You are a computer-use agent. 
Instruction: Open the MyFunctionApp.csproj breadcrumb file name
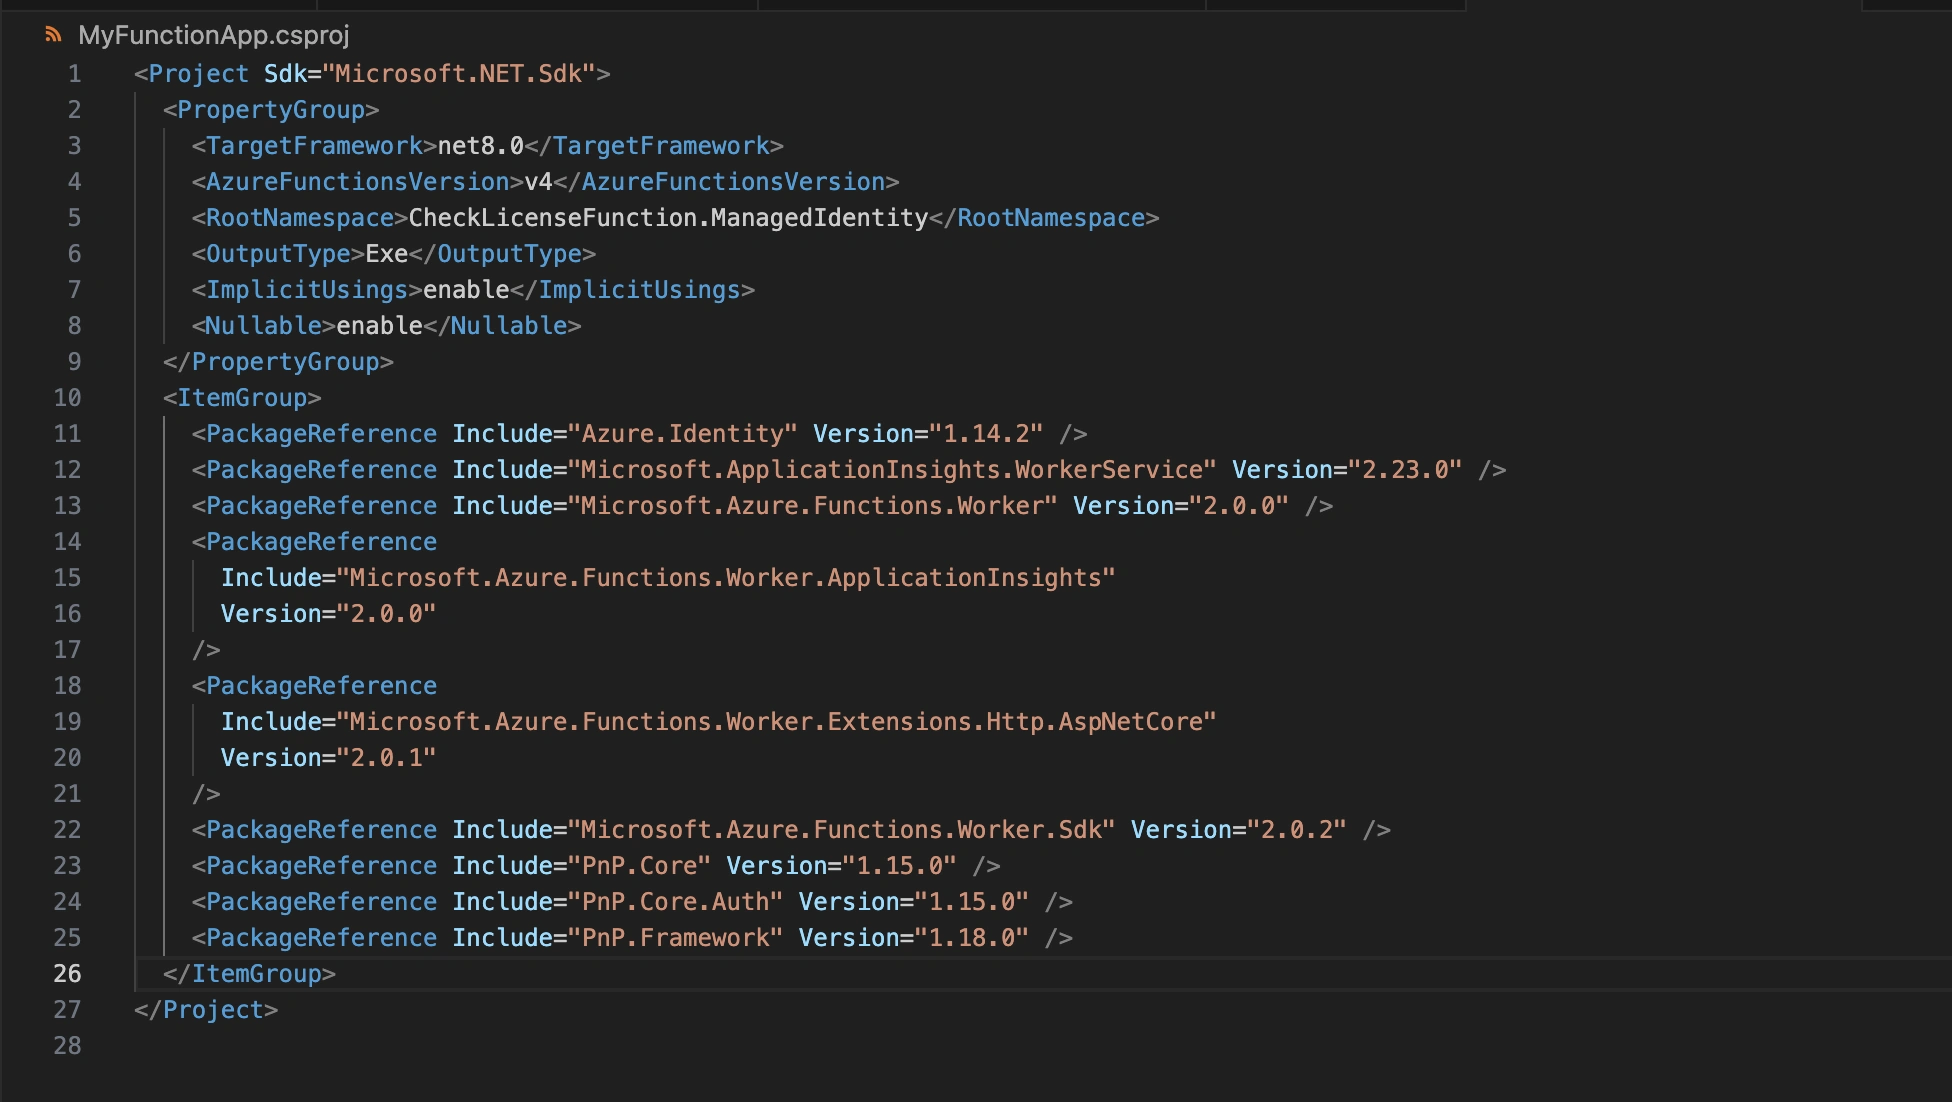[x=214, y=35]
